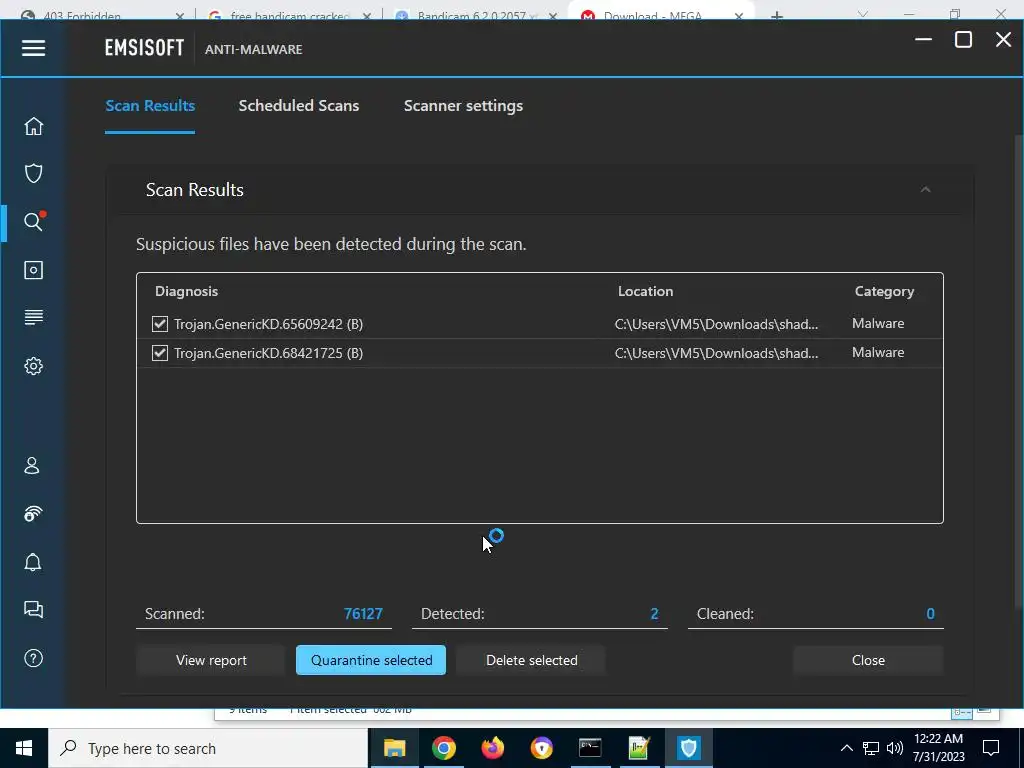Open the Action Center notification icon

[991, 748]
